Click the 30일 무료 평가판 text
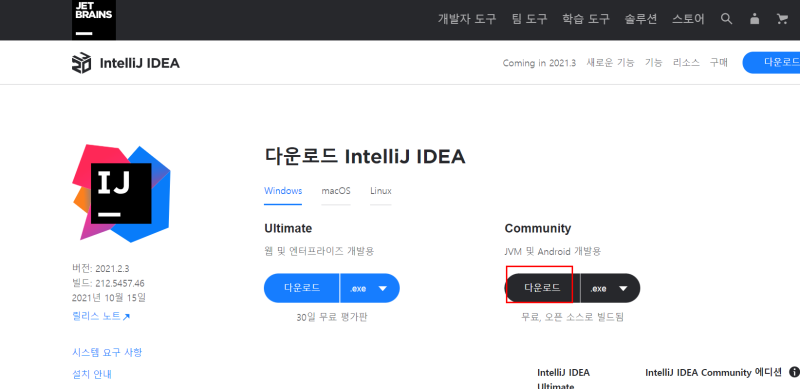This screenshot has height=389, width=800. [x=332, y=317]
